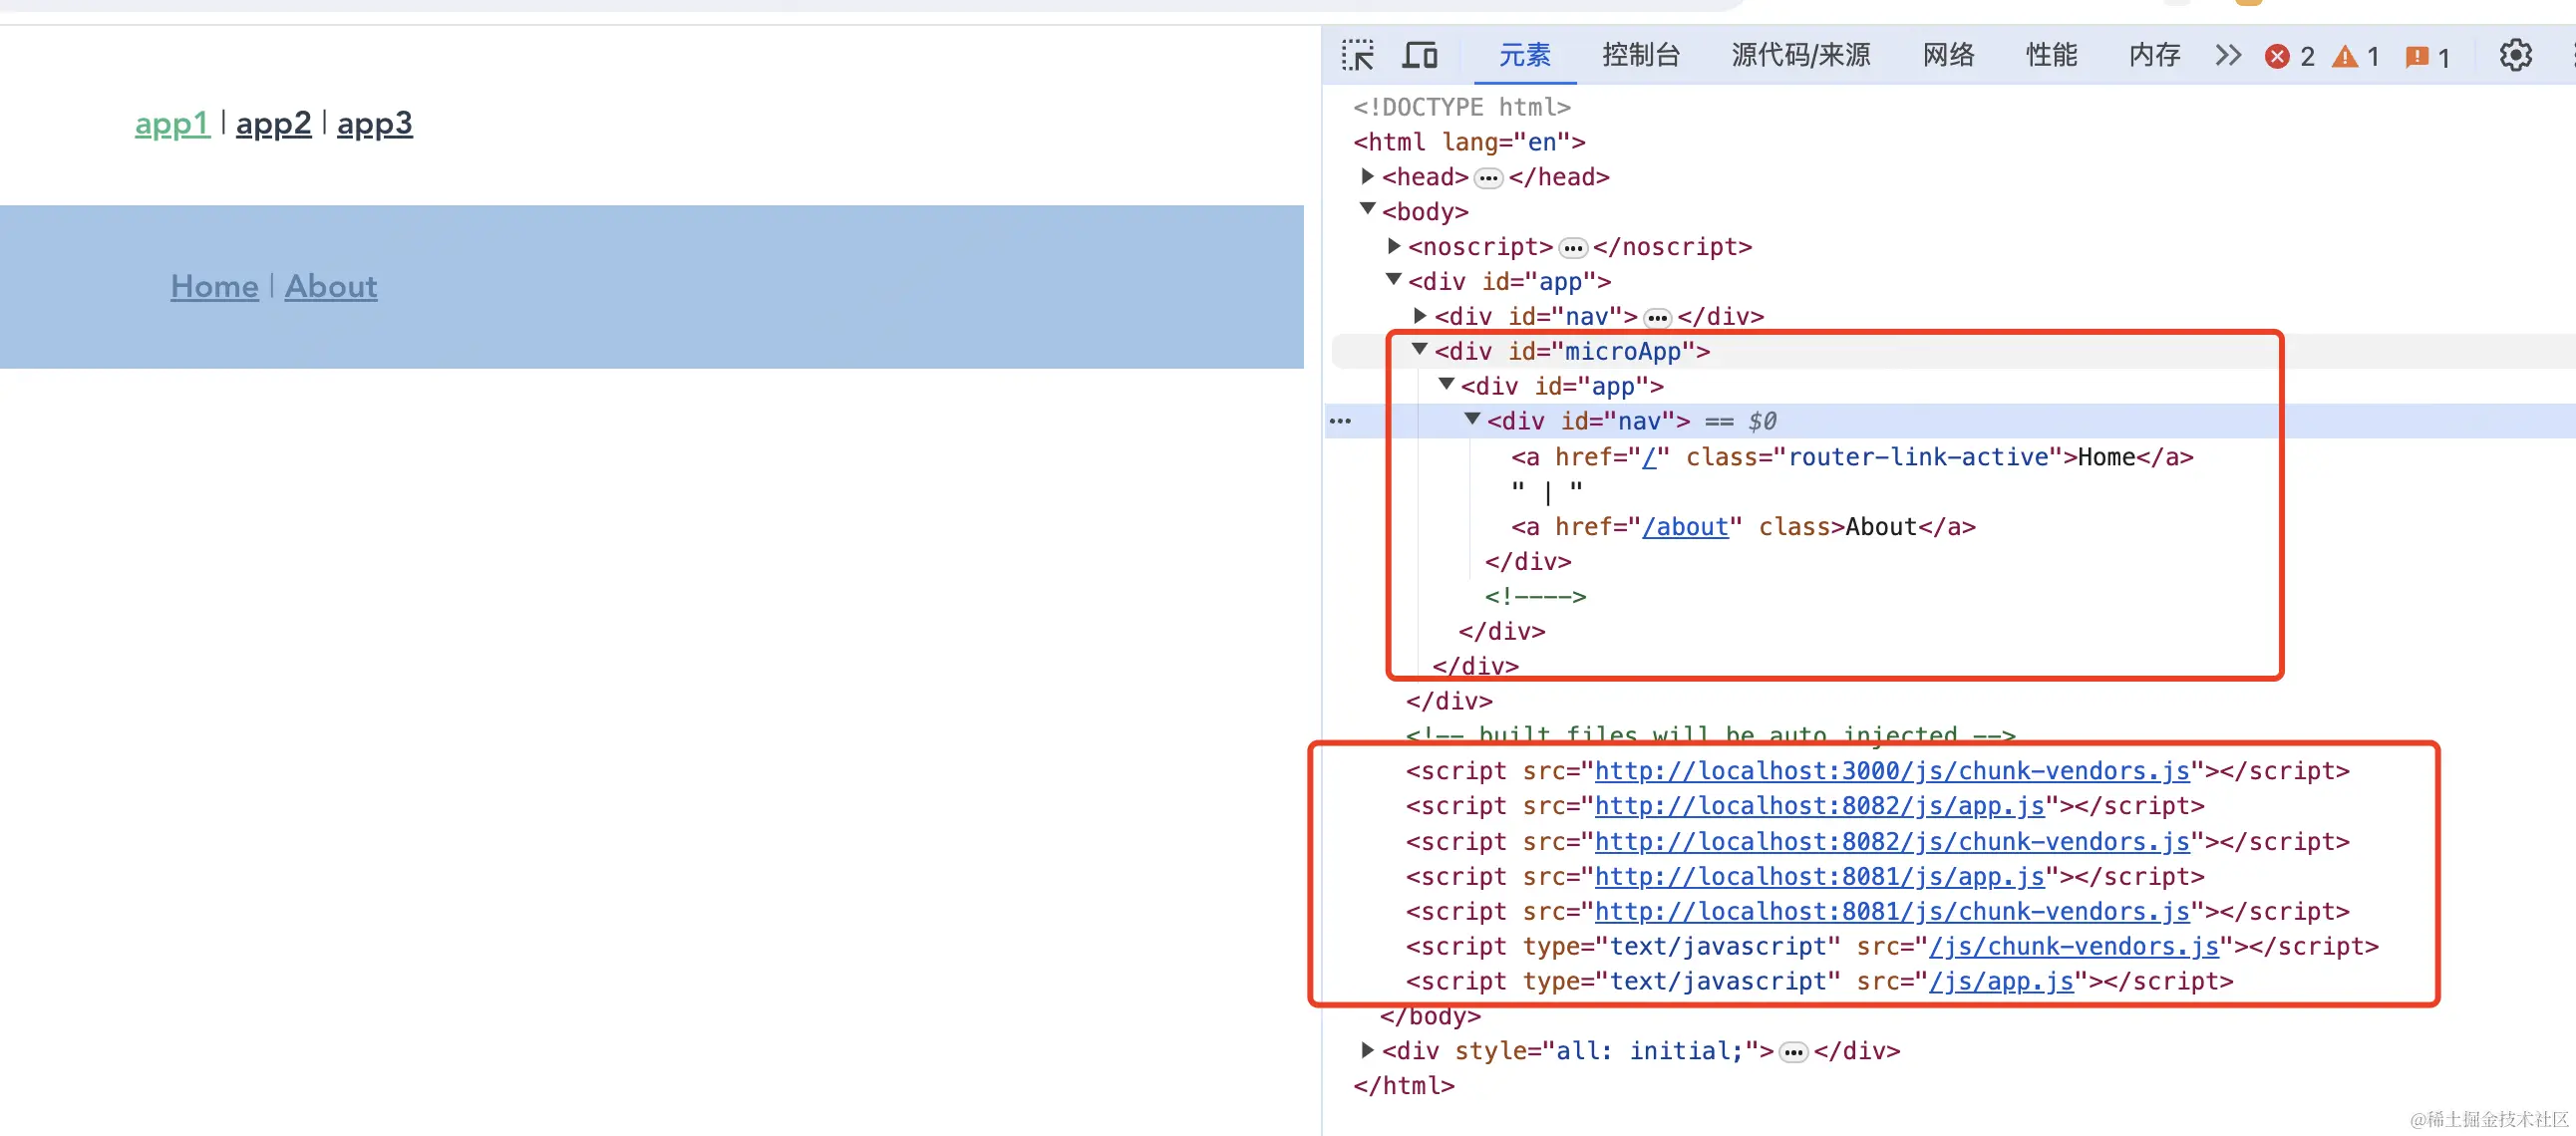The height and width of the screenshot is (1136, 2576).
Task: Show more DevTools tabs chevron
Action: click(2227, 56)
